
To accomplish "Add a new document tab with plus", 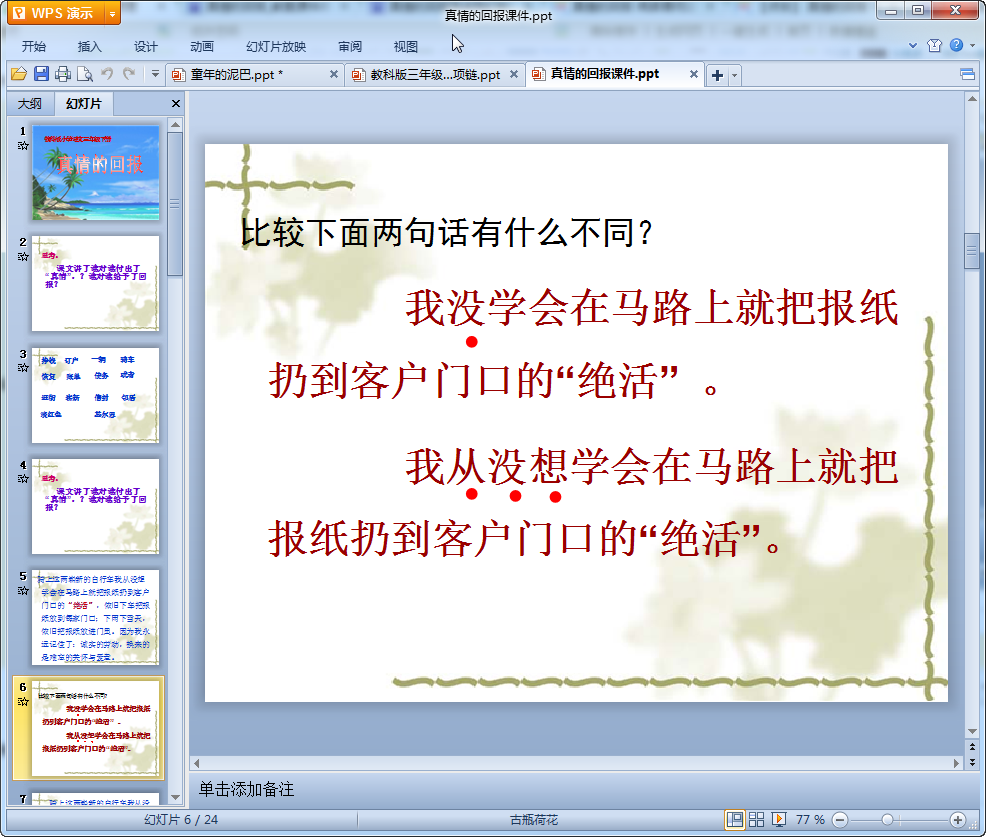I will coord(717,75).
